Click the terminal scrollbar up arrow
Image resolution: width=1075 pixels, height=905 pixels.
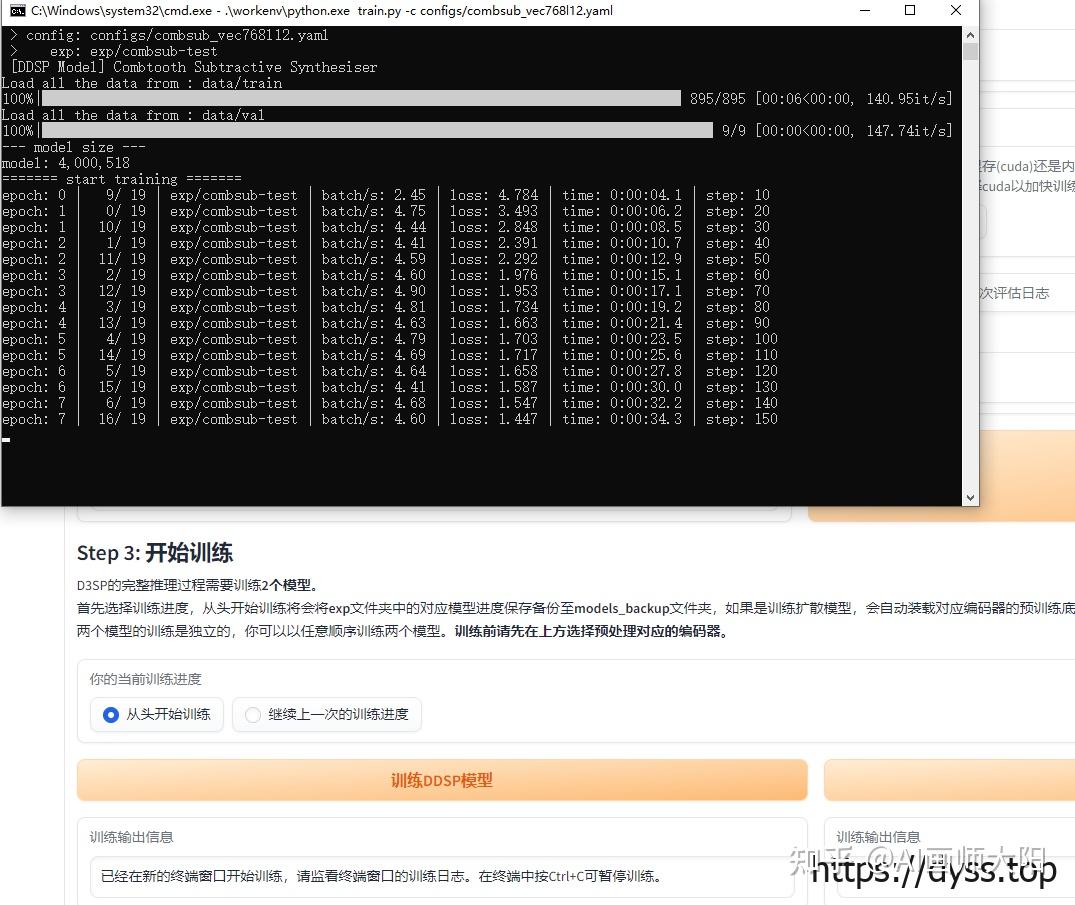[x=970, y=33]
